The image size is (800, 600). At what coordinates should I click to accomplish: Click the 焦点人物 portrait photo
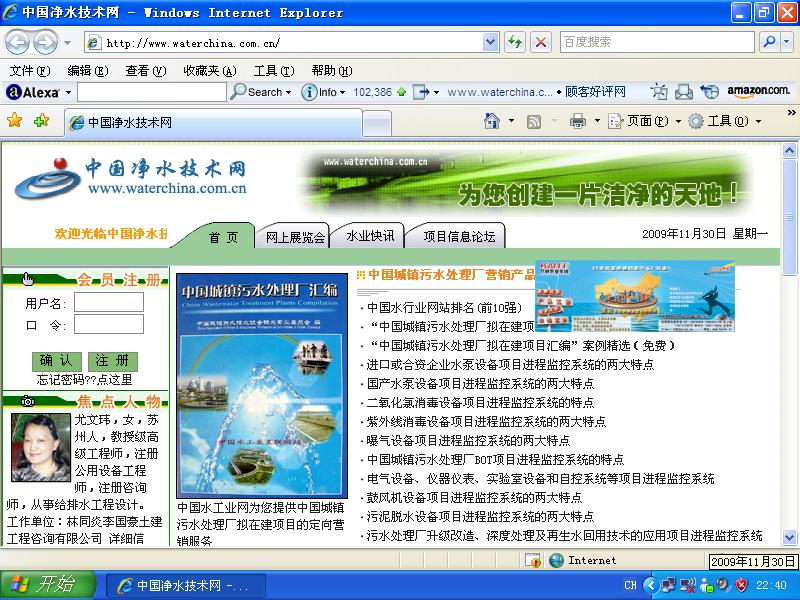(41, 447)
